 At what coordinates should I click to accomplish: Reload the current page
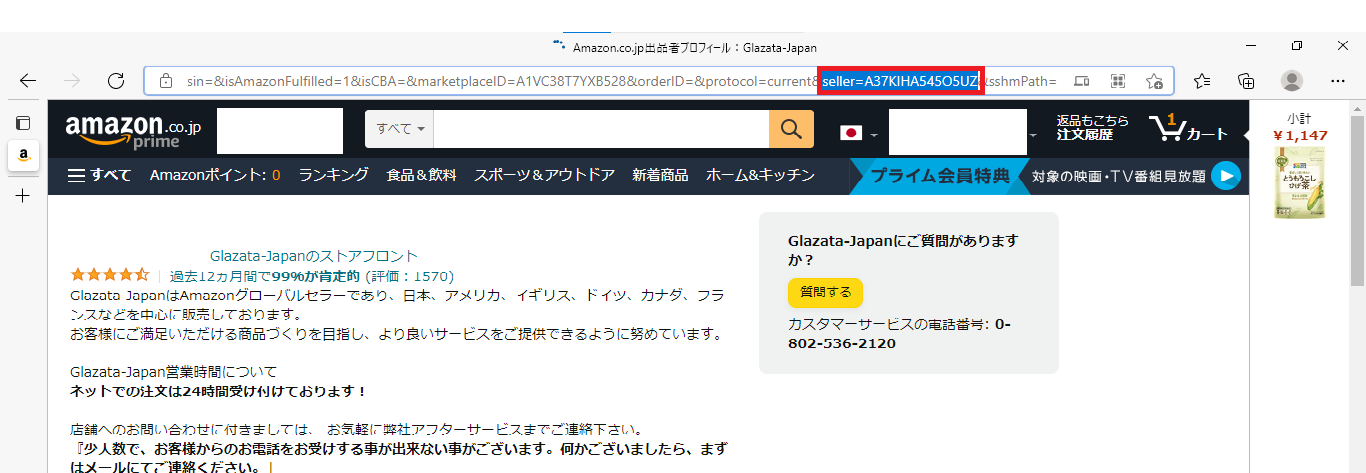pos(116,81)
